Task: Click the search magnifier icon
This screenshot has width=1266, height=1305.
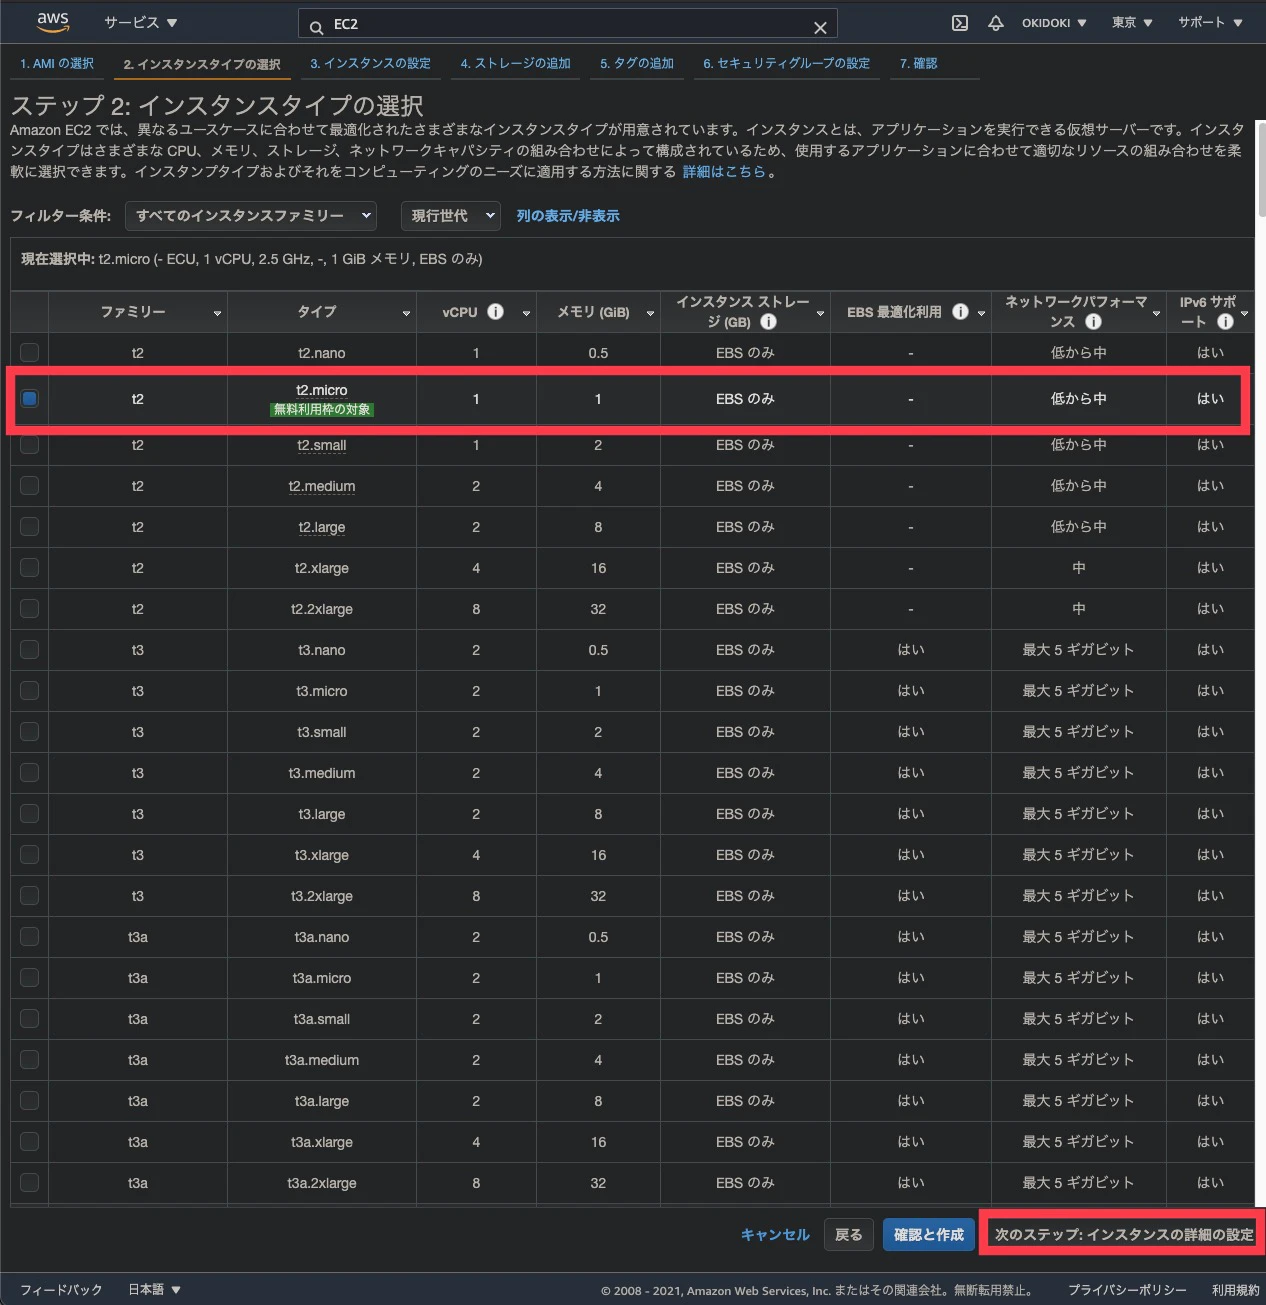Action: tap(316, 27)
